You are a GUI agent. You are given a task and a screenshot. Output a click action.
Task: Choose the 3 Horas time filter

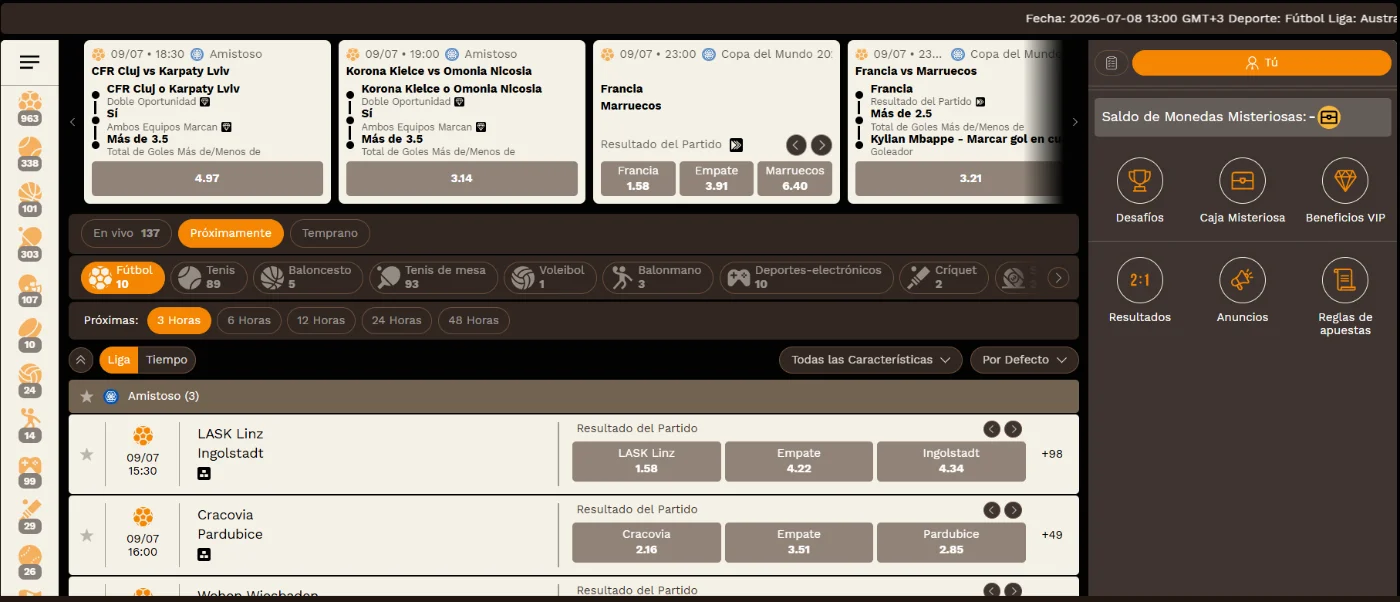click(179, 321)
